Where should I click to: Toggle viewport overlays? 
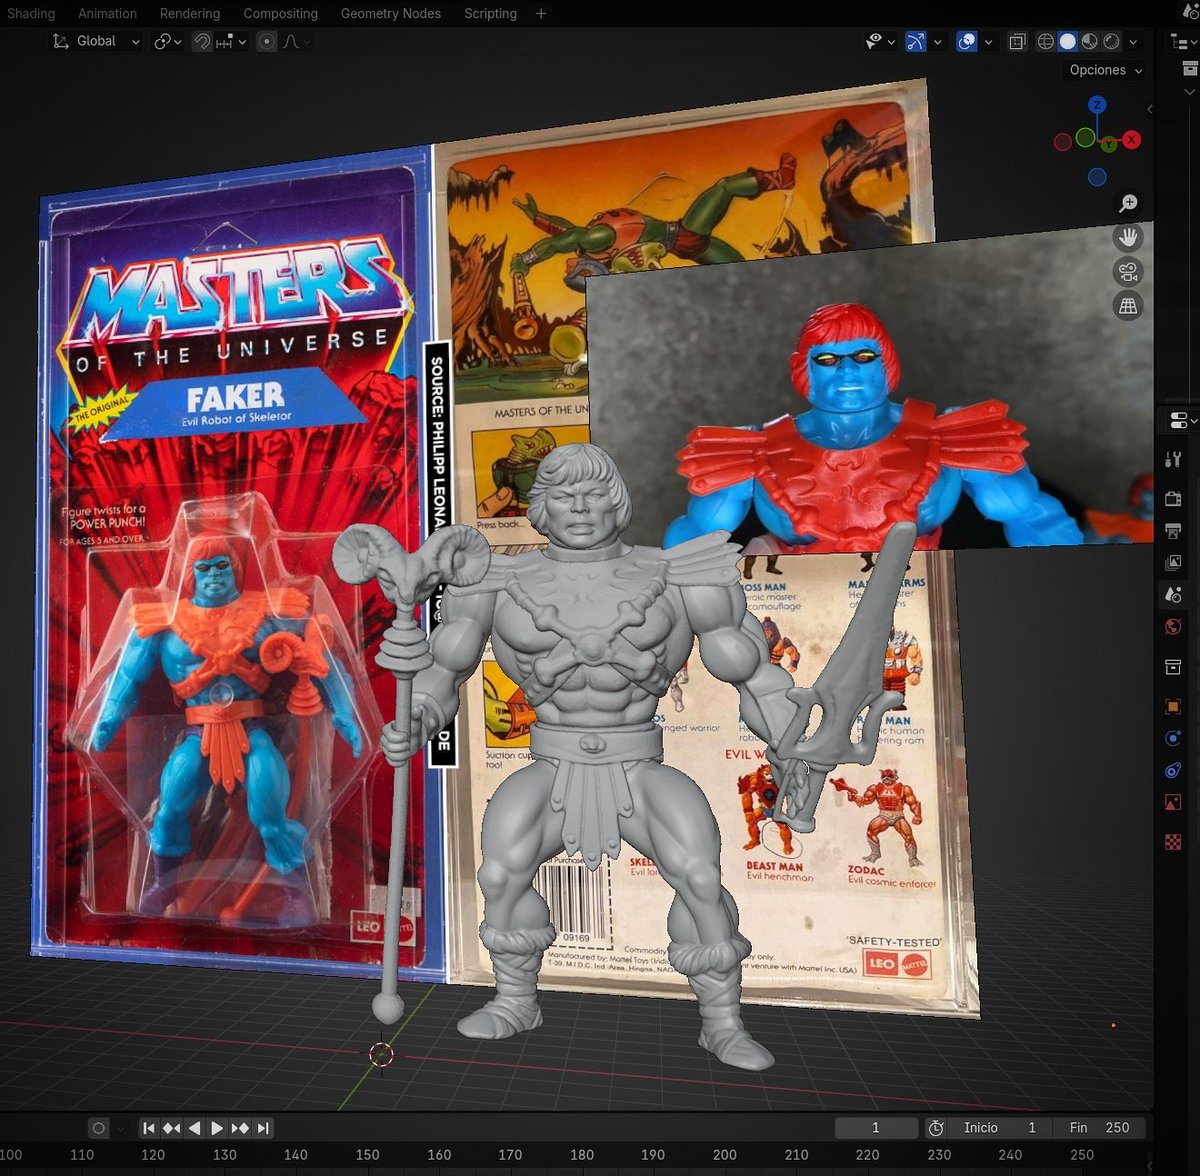[x=966, y=41]
